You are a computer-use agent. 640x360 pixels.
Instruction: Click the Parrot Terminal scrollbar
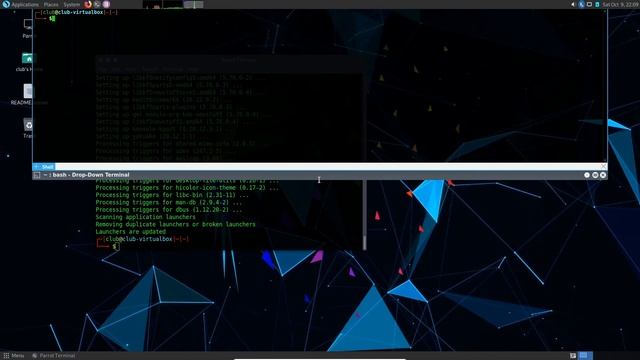pyautogui.click(x=364, y=214)
